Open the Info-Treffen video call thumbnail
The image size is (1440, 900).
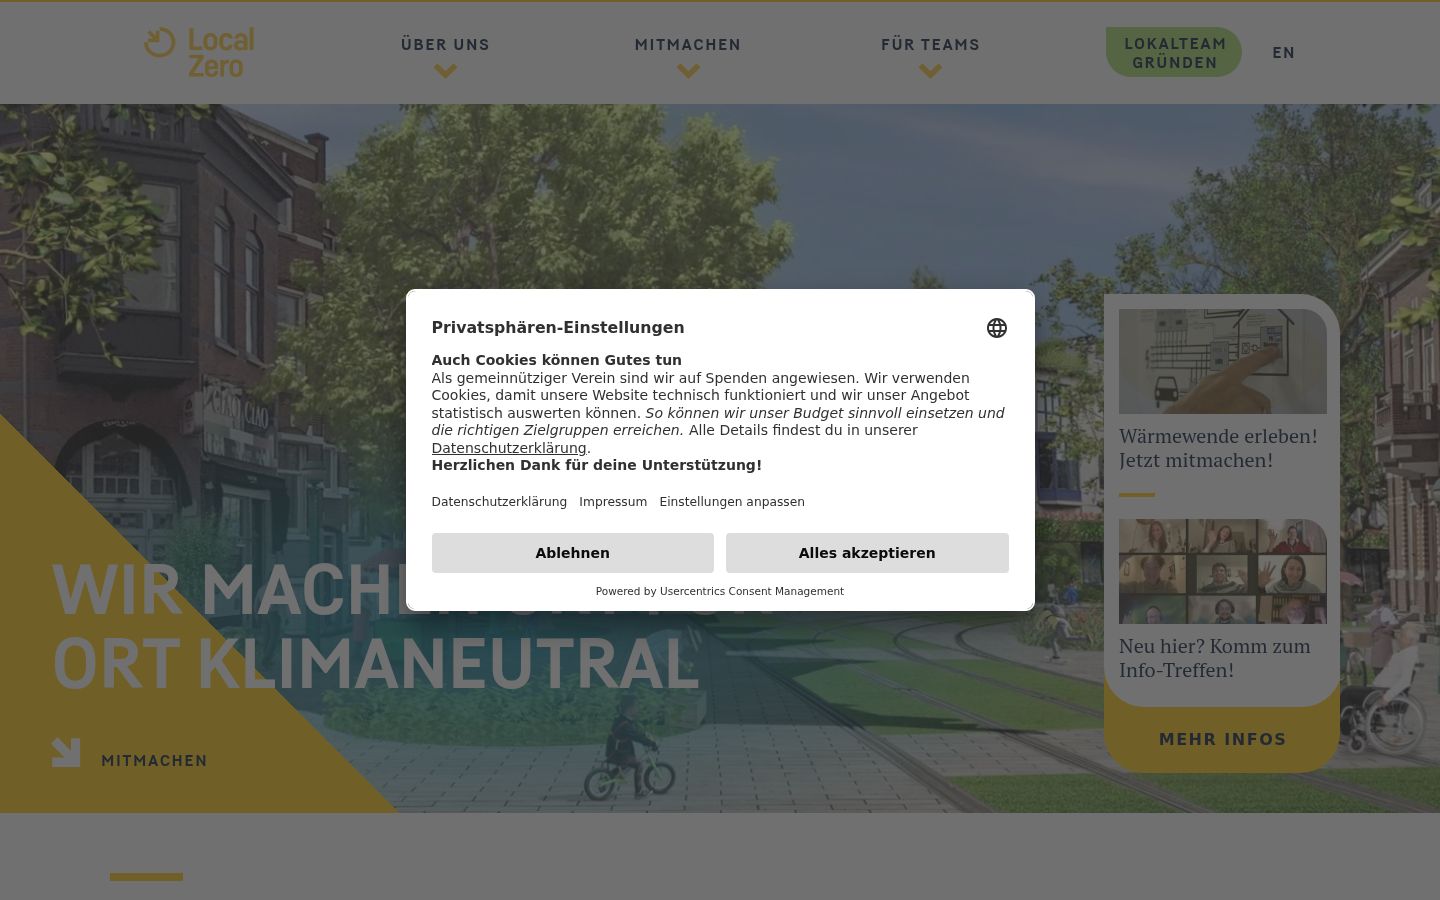pyautogui.click(x=1223, y=571)
